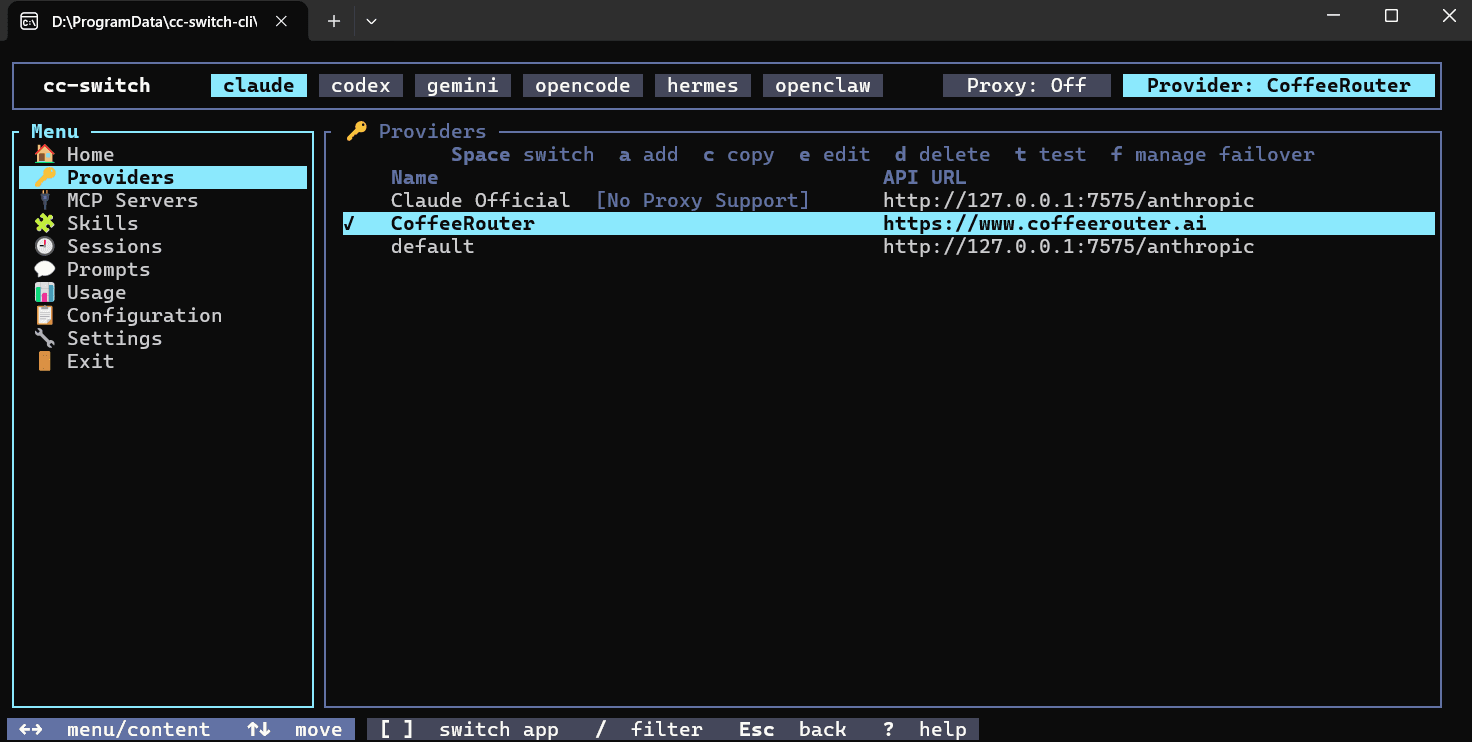Click the key icon in Providers panel title

coord(356,131)
